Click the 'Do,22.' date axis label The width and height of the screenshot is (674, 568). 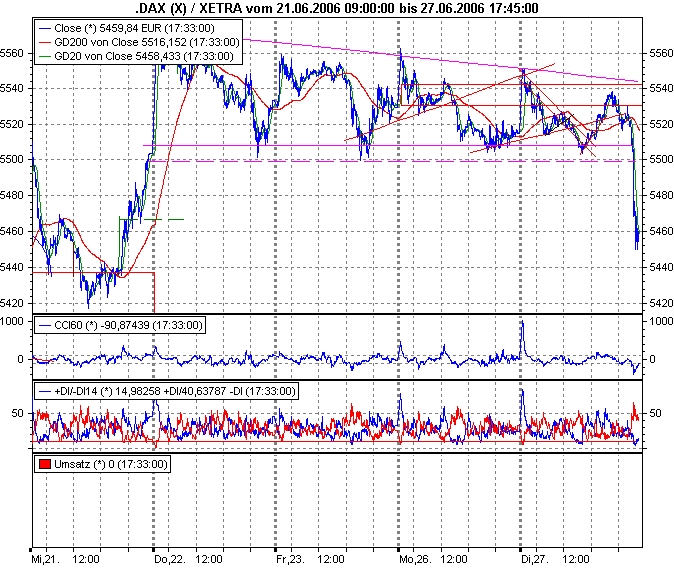coord(169,559)
